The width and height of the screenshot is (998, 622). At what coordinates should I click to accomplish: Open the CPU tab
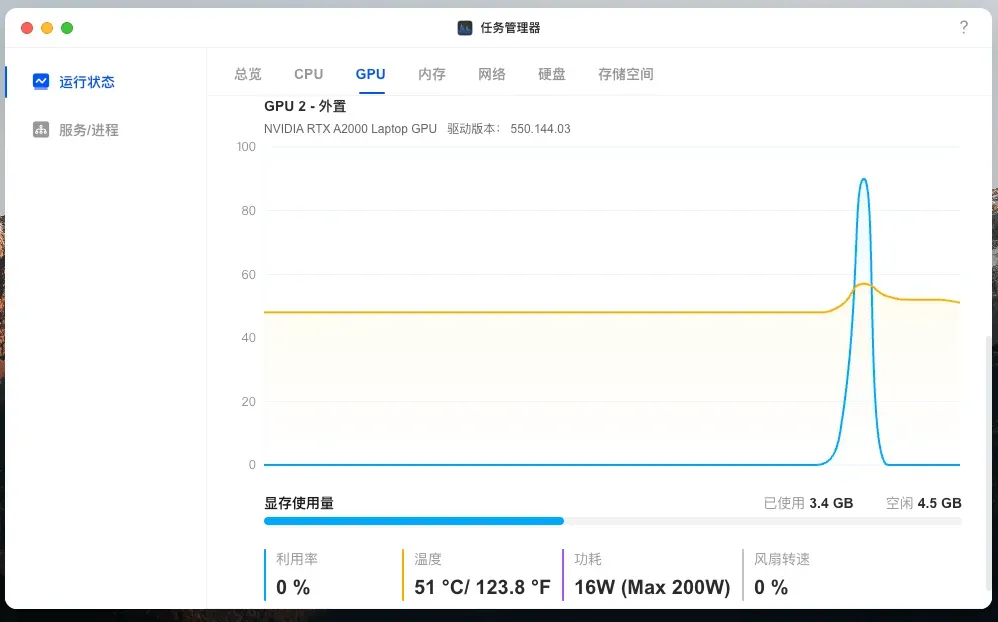pyautogui.click(x=308, y=74)
